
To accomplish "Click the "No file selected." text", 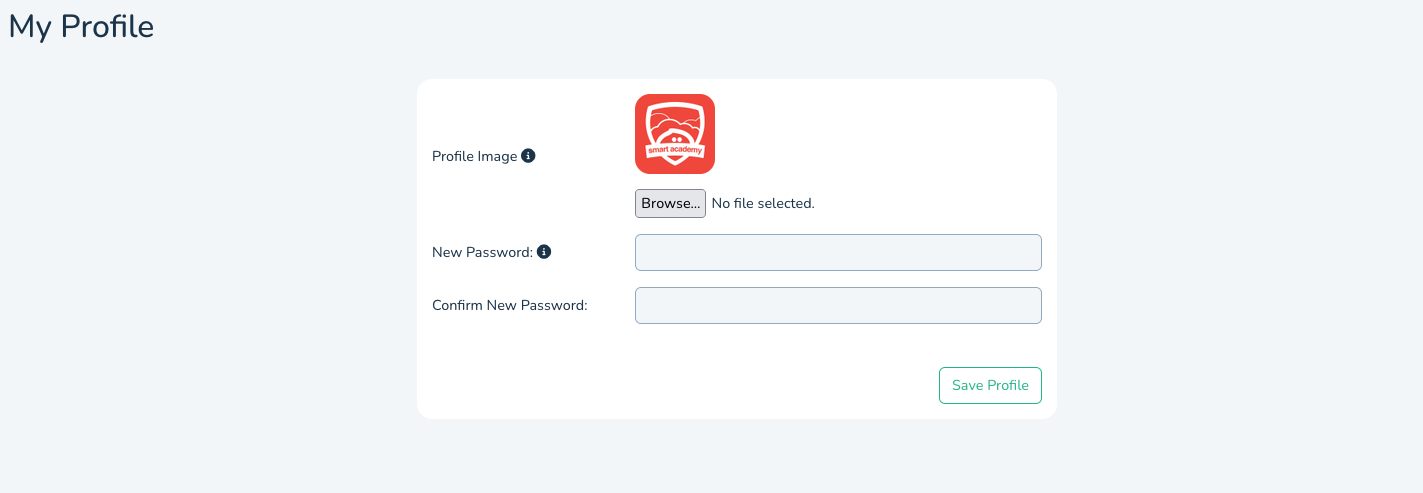I will pyautogui.click(x=763, y=204).
